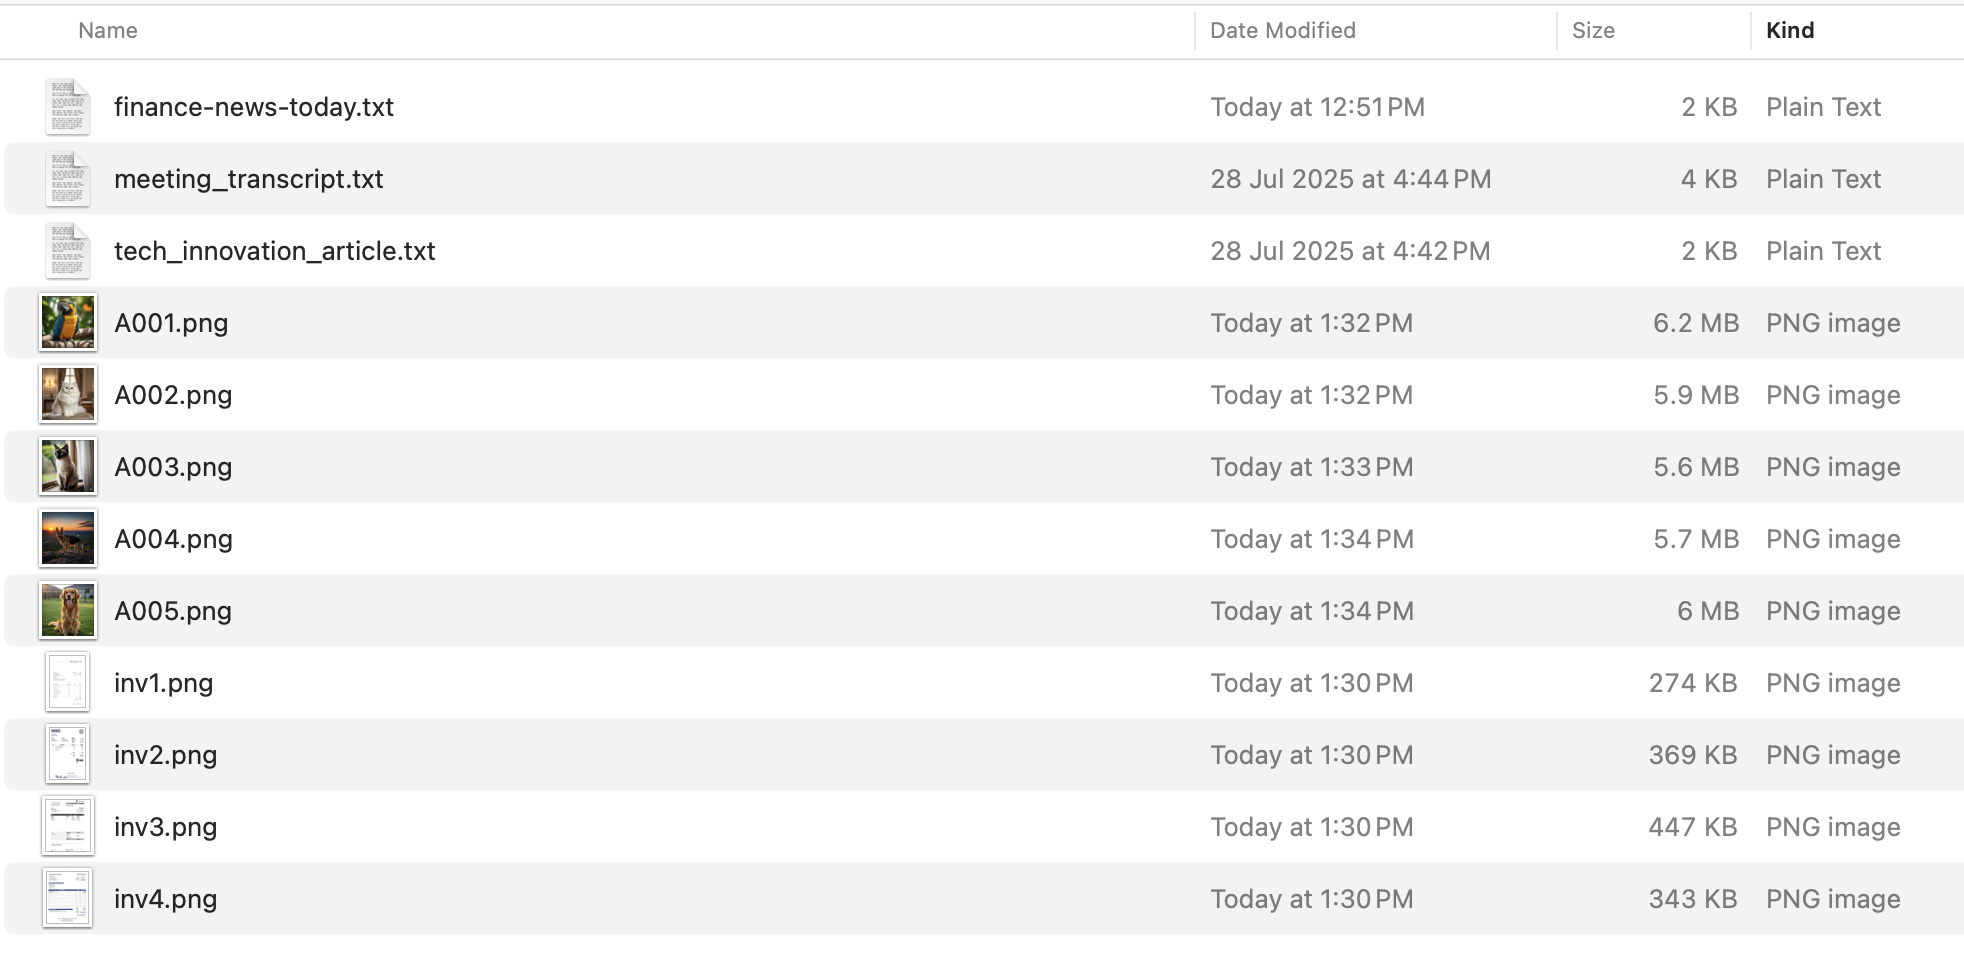Click the A004.png sunset dog thumbnail
1964x960 pixels.
[x=68, y=539]
